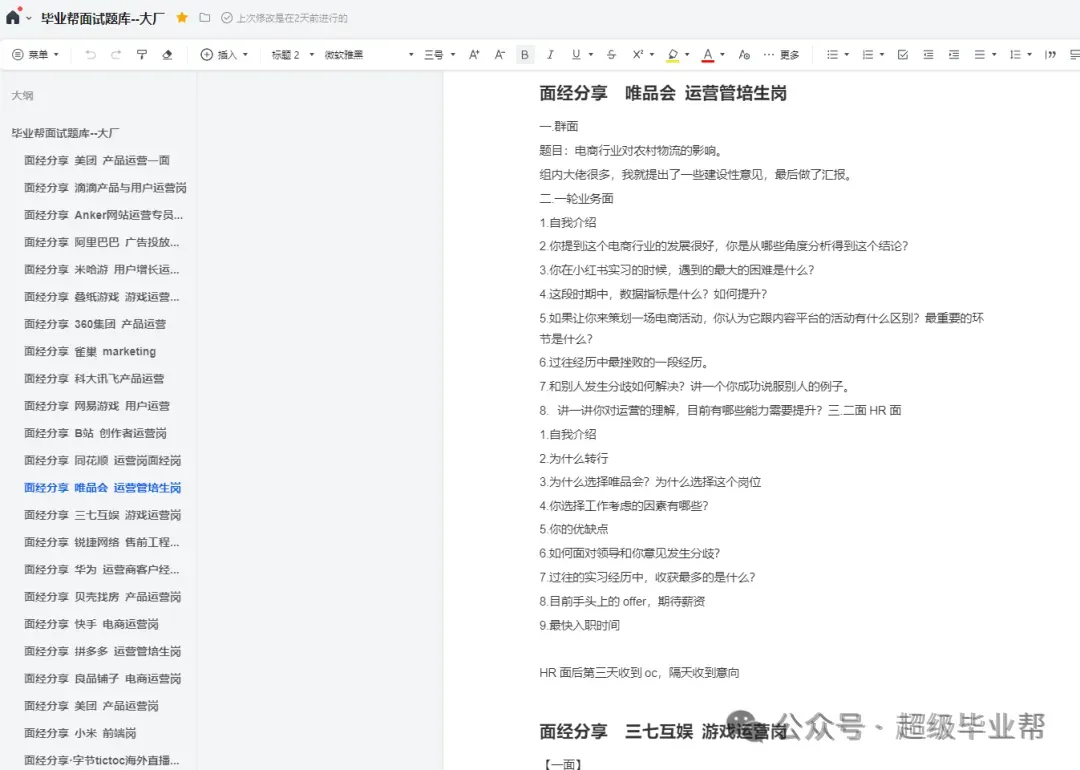Image resolution: width=1080 pixels, height=770 pixels.
Task: Open the 插入 insert menu
Action: (x=224, y=54)
